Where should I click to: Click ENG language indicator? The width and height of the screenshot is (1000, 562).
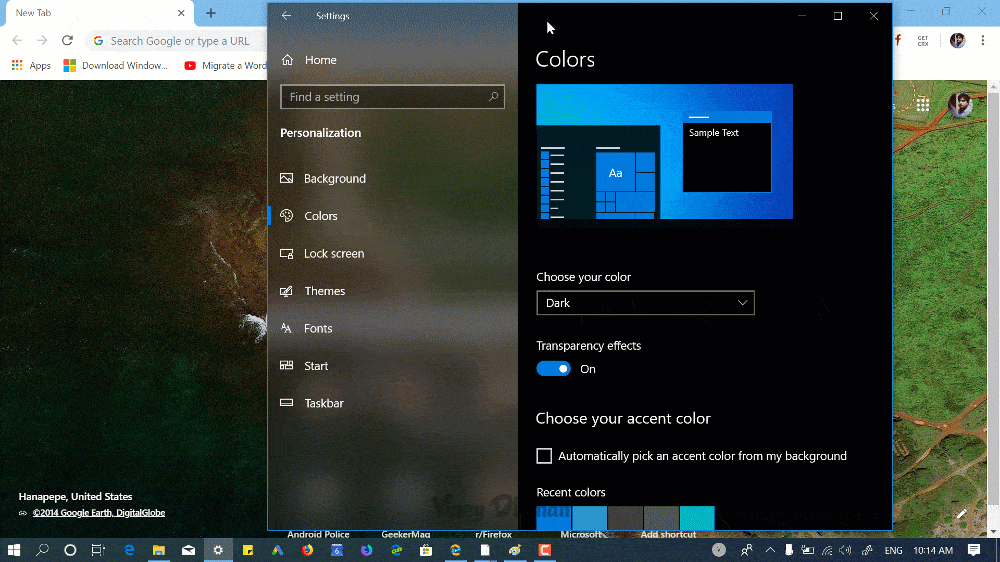(x=893, y=551)
